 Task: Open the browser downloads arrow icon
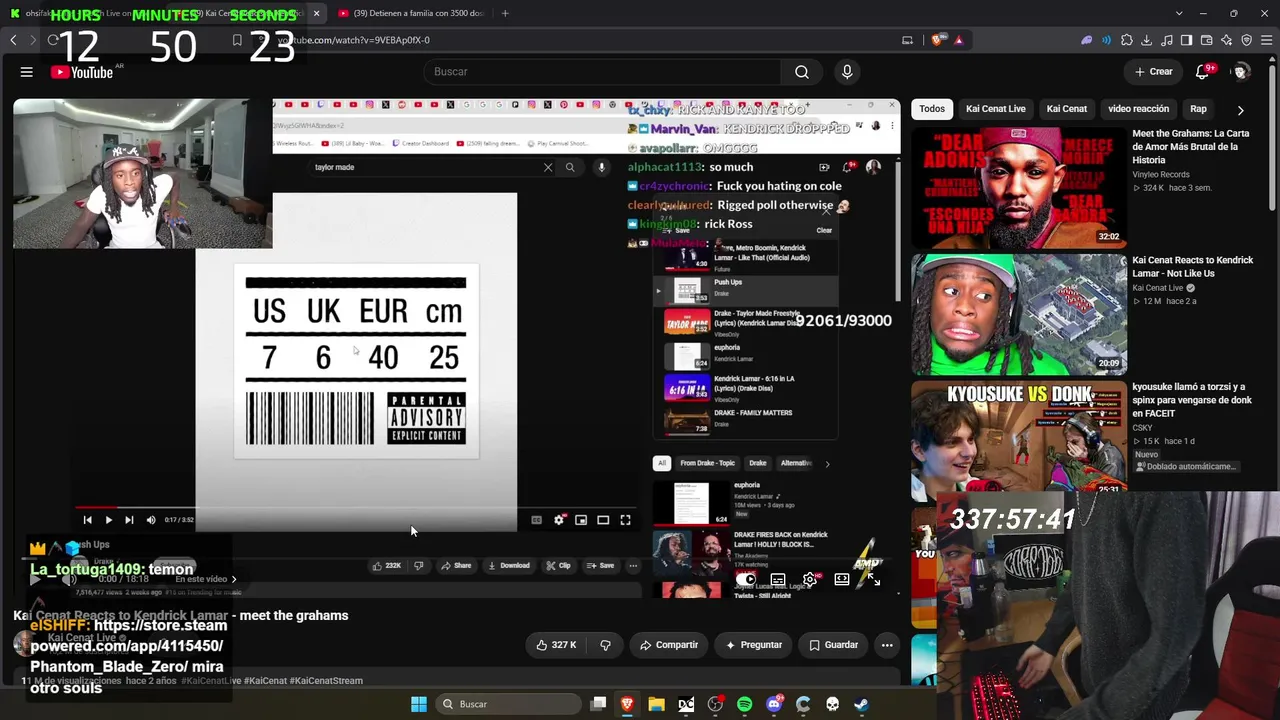pos(1147,40)
